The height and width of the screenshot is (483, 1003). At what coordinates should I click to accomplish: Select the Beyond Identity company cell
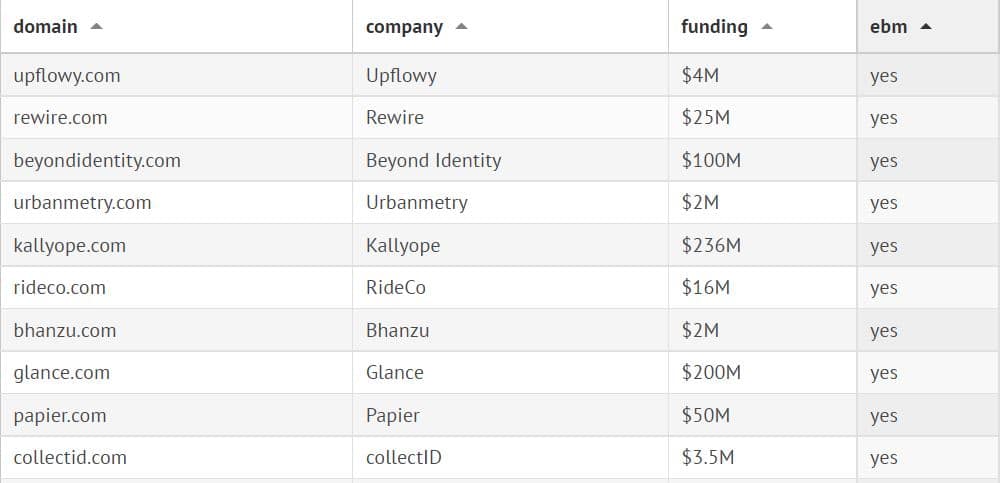433,160
